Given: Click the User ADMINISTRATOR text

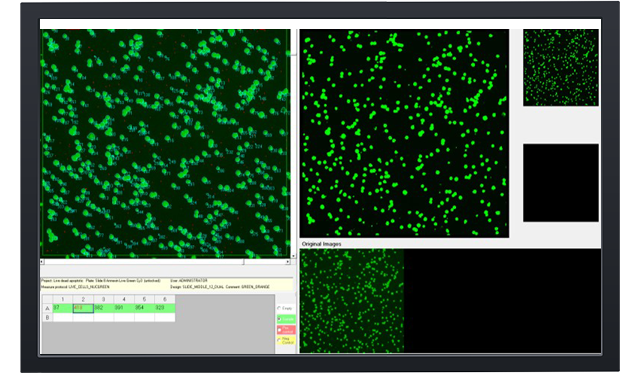Looking at the screenshot, I should coord(189,281).
